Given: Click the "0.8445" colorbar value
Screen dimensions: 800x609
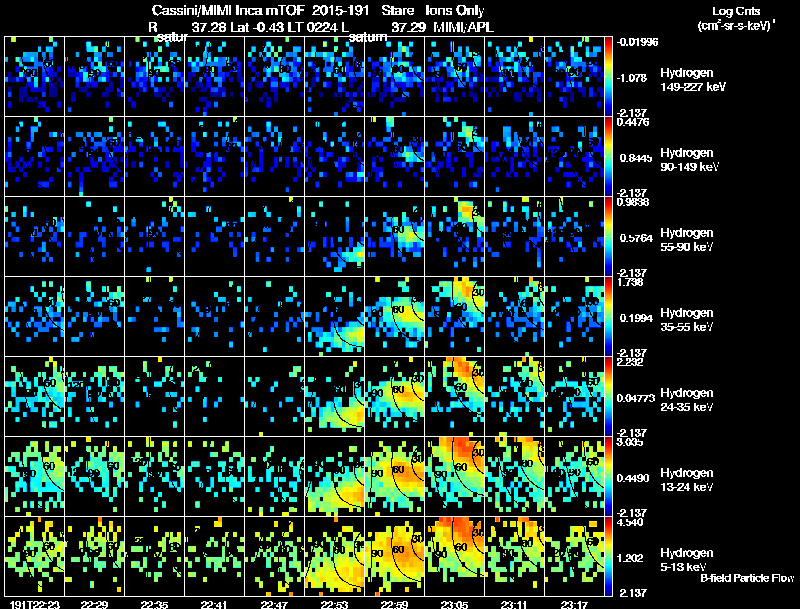Looking at the screenshot, I should point(636,158).
